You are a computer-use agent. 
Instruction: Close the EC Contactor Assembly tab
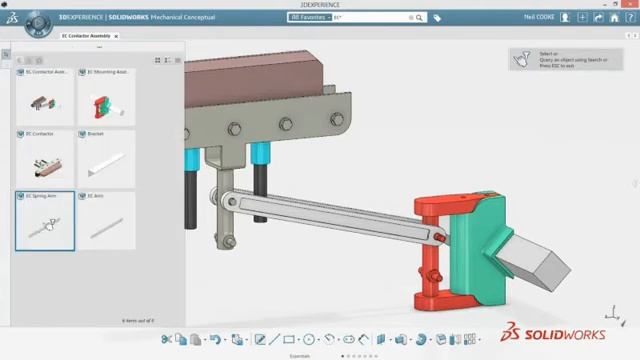[x=116, y=36]
